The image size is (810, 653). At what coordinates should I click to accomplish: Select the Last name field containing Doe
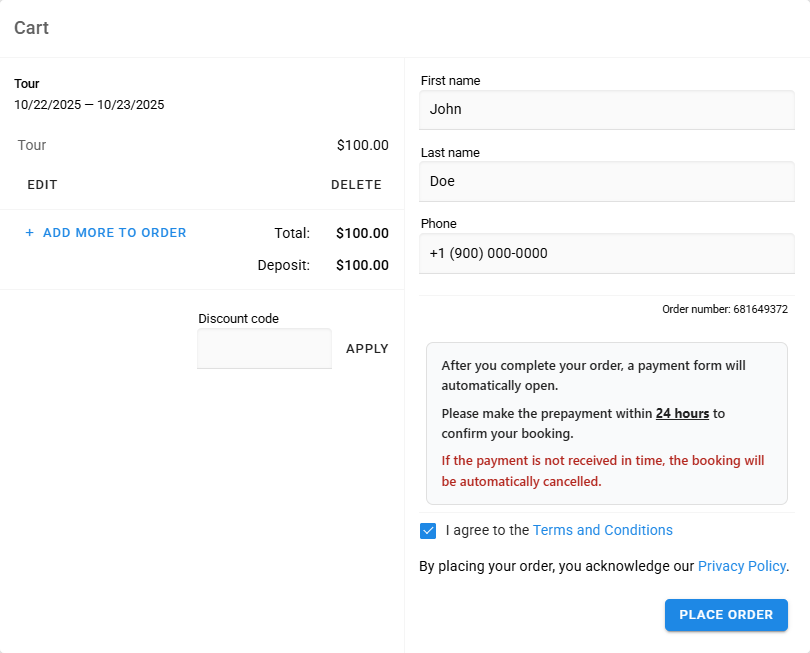click(x=606, y=182)
